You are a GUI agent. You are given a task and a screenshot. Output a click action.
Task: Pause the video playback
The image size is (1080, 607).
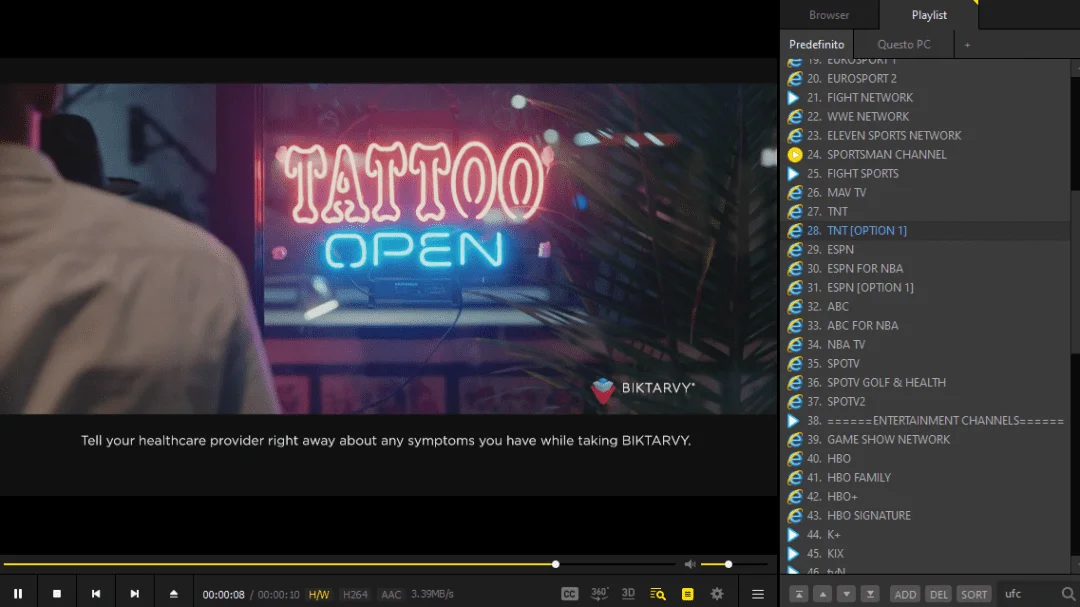click(x=18, y=593)
